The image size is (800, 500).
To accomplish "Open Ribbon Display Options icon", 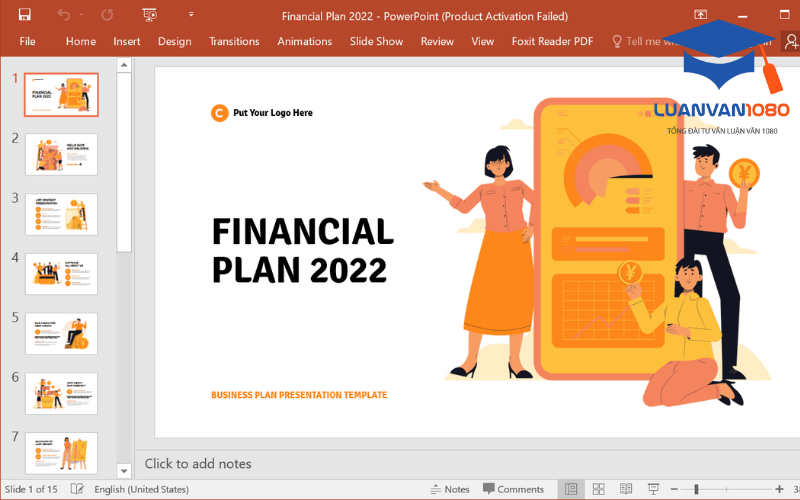I will click(701, 15).
